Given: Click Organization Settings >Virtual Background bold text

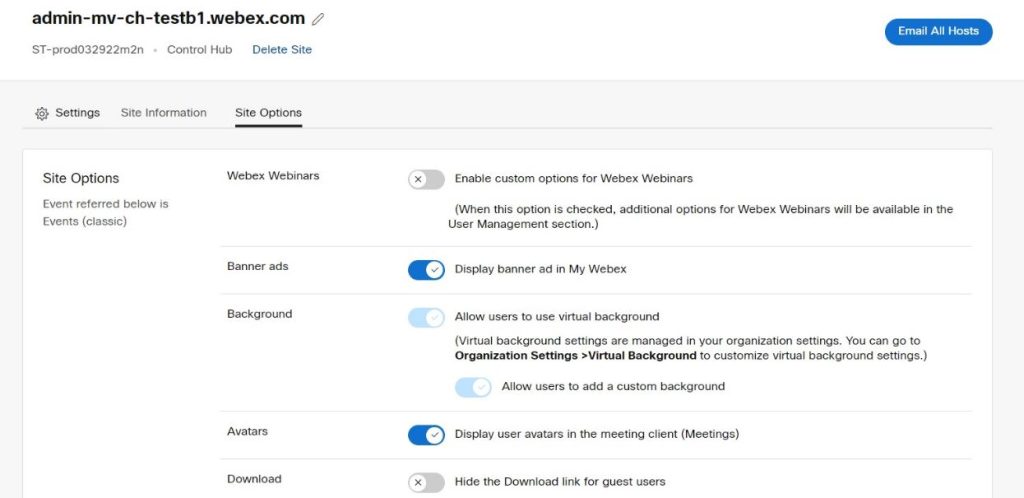Looking at the screenshot, I should click(x=575, y=356).
